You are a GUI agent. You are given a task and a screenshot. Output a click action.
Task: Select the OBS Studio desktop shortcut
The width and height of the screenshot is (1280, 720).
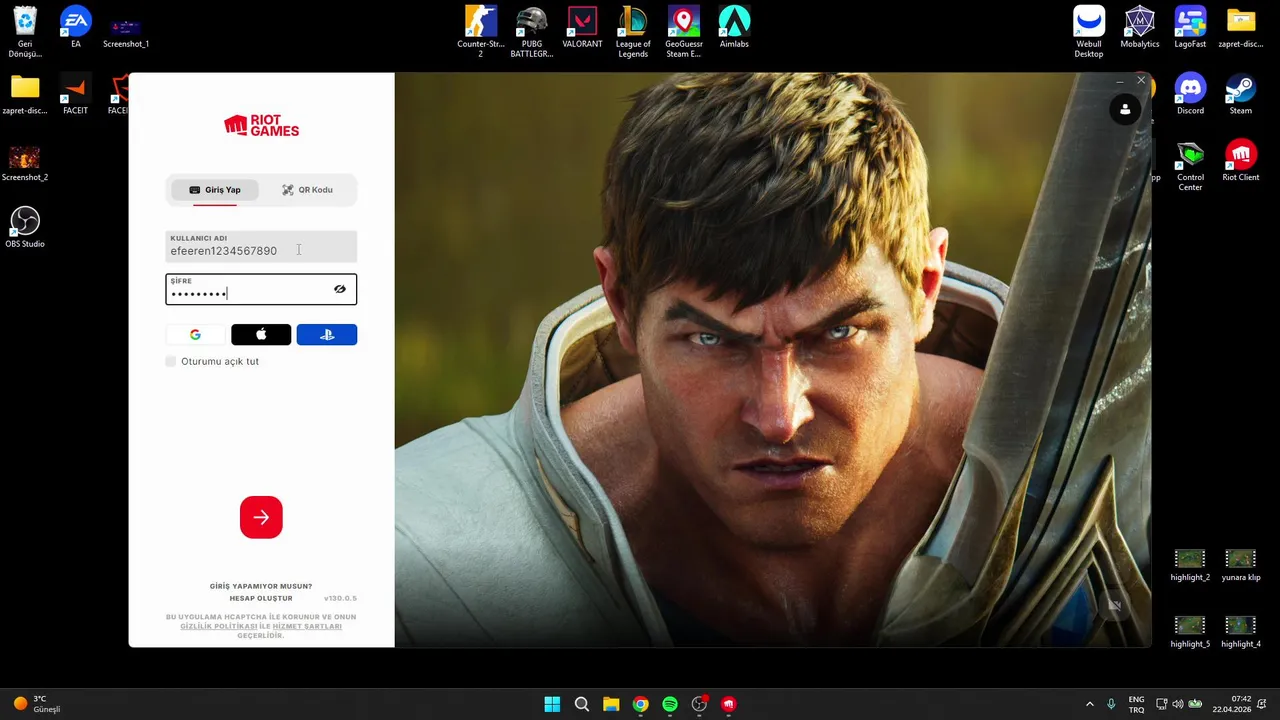click(x=25, y=227)
